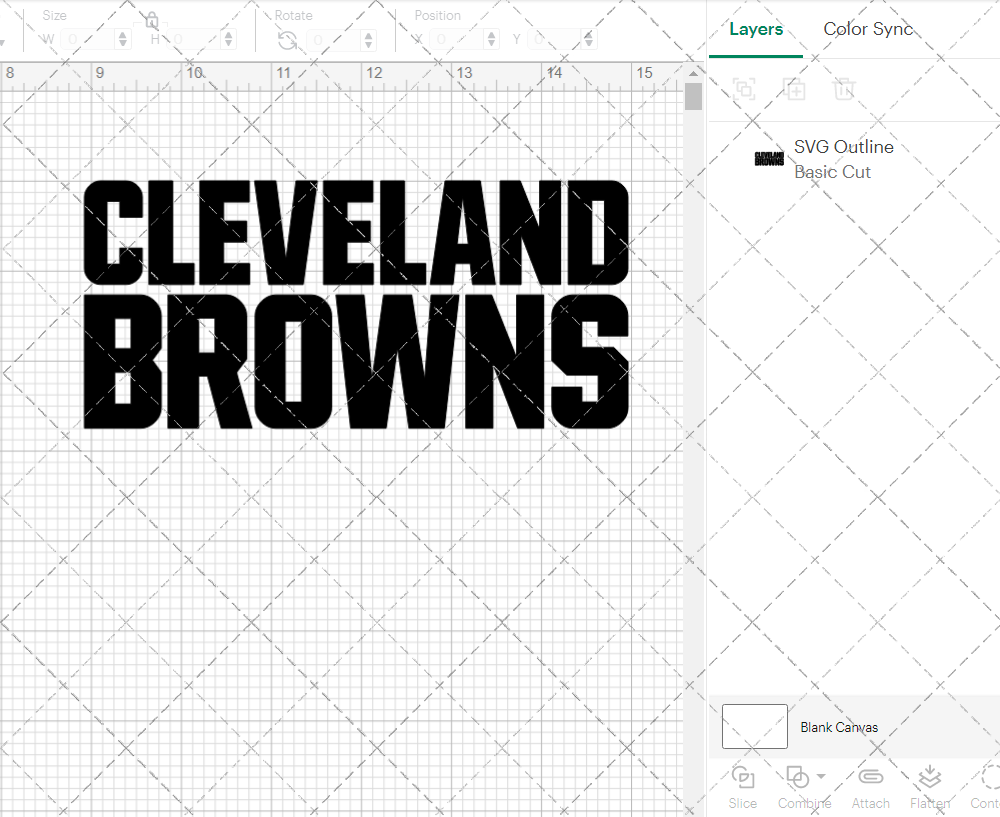The height and width of the screenshot is (817, 1000).
Task: Click the Width stepper arrows
Action: coord(123,40)
